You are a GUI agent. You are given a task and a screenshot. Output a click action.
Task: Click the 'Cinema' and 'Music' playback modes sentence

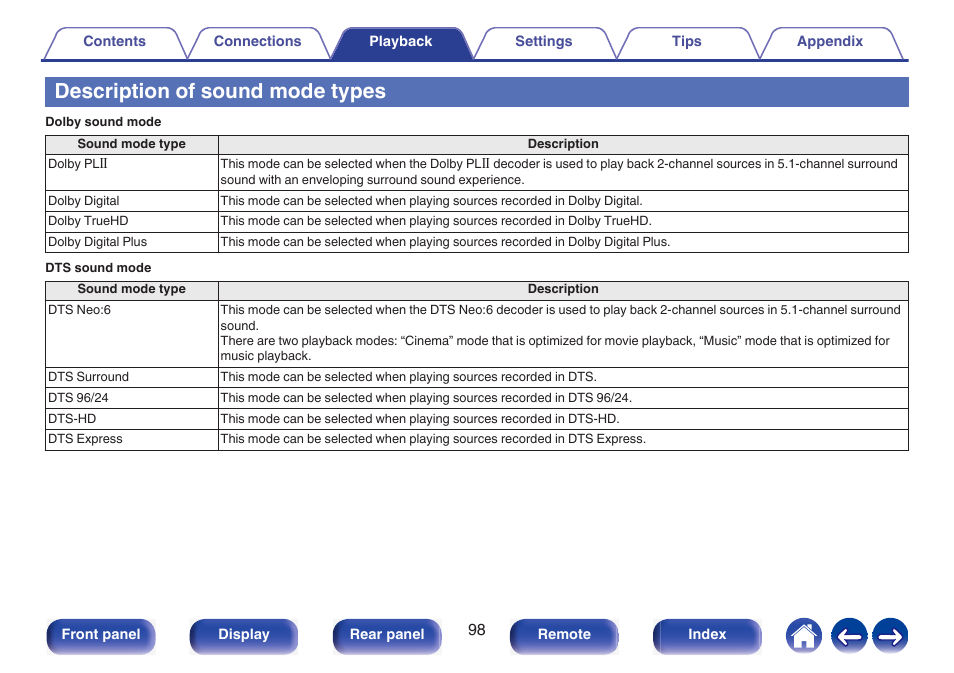[555, 349]
